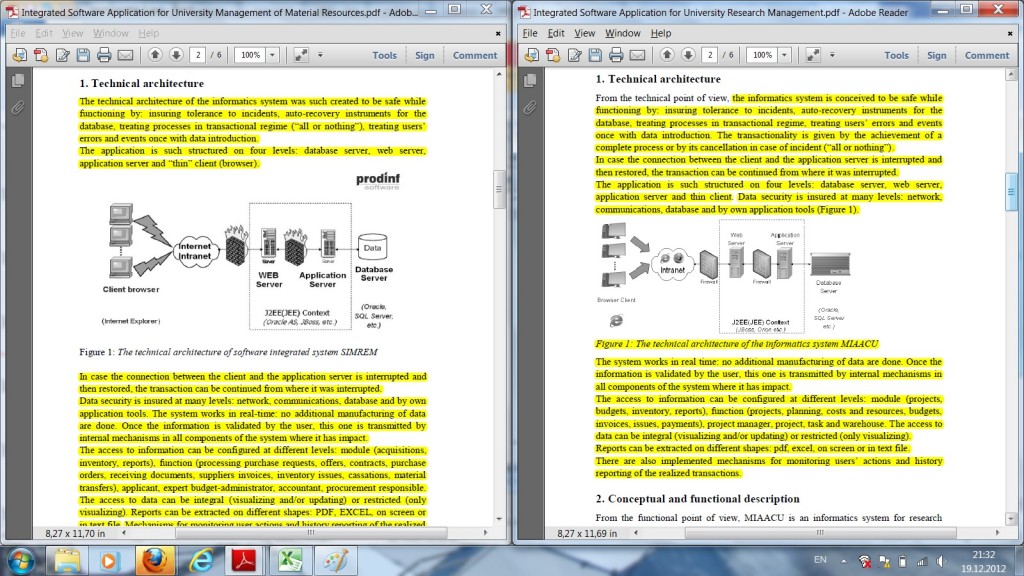1024x576 pixels.
Task: Expand zoom level dropdown in Material Resources window
Action: (272, 56)
